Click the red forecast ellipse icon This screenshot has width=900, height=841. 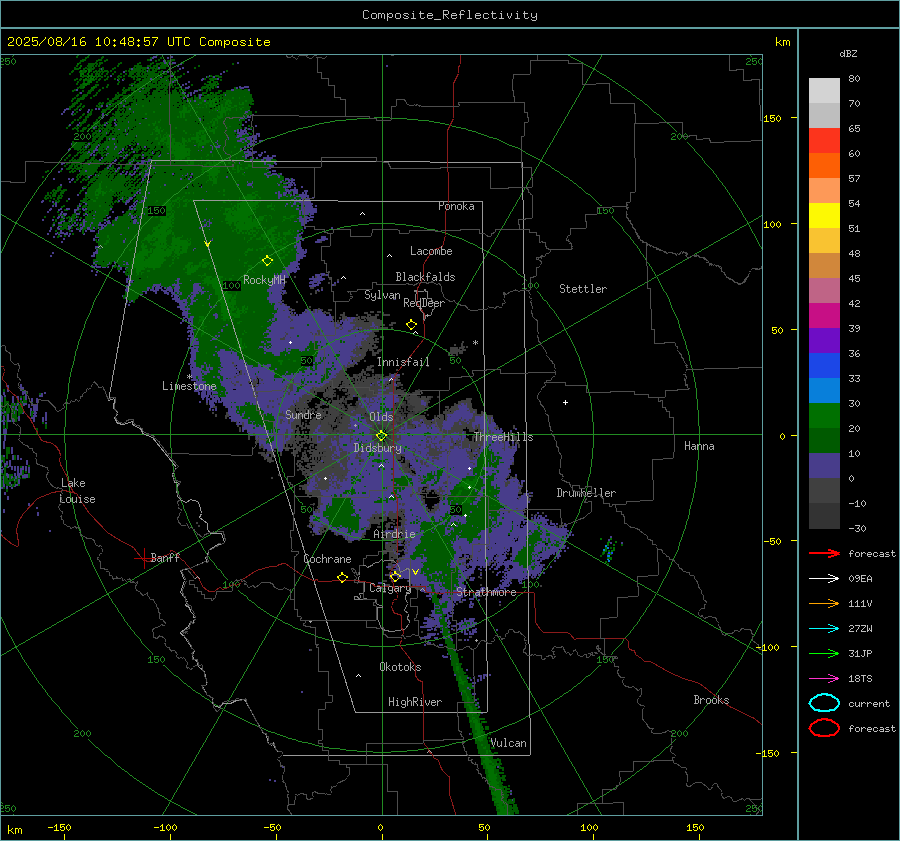pos(824,728)
